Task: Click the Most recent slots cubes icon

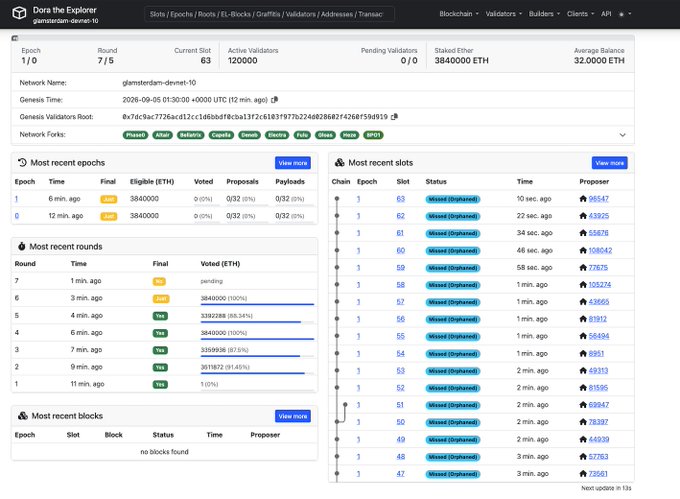Action: pyautogui.click(x=340, y=163)
